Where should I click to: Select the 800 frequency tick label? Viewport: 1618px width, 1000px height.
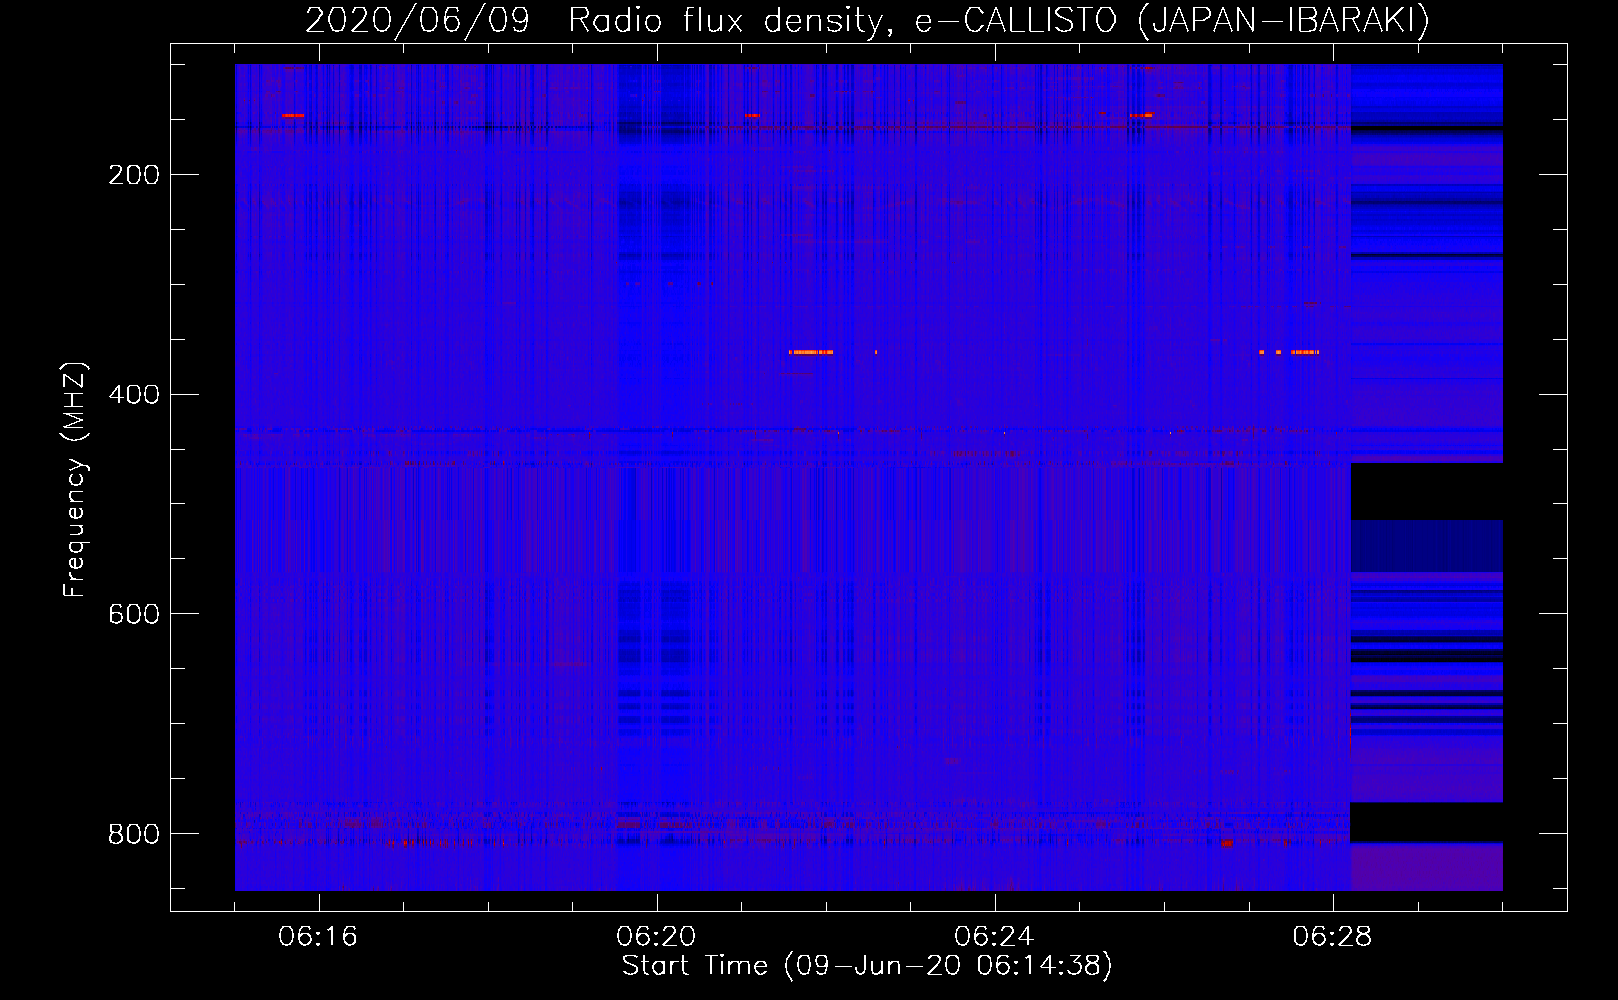click(134, 834)
